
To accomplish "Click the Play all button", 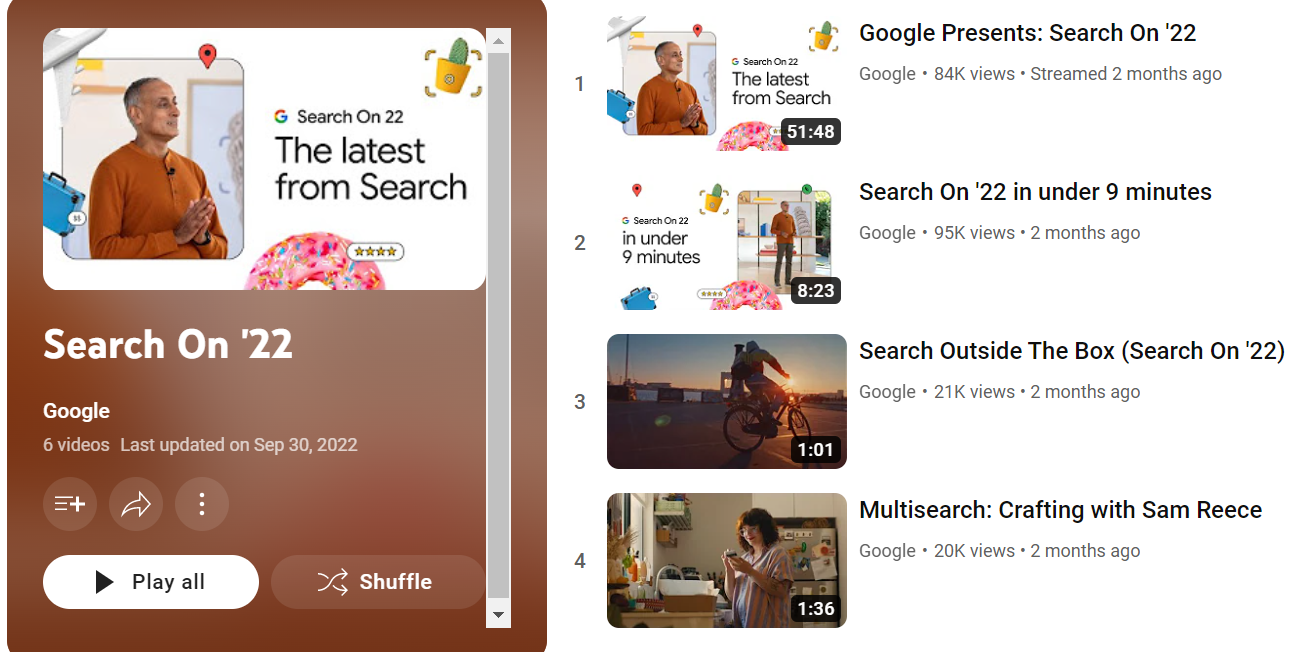I will click(x=151, y=582).
